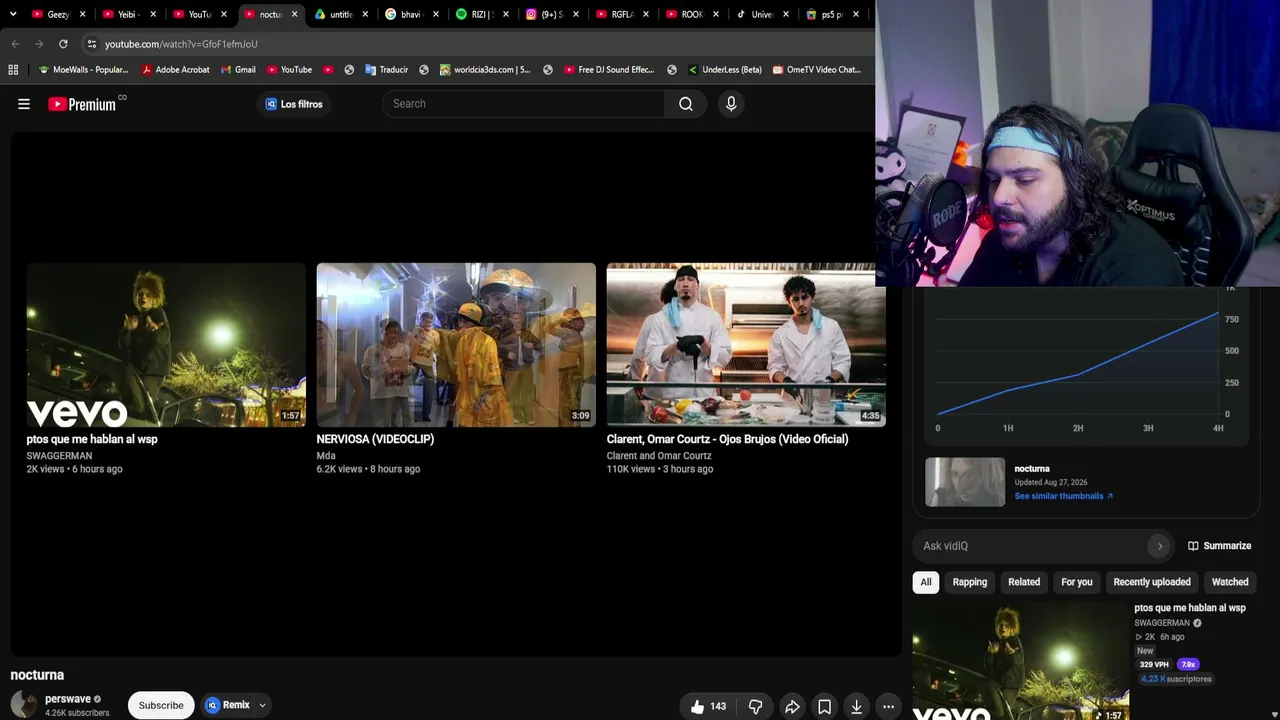Start voice search with the microphone

pos(731,104)
